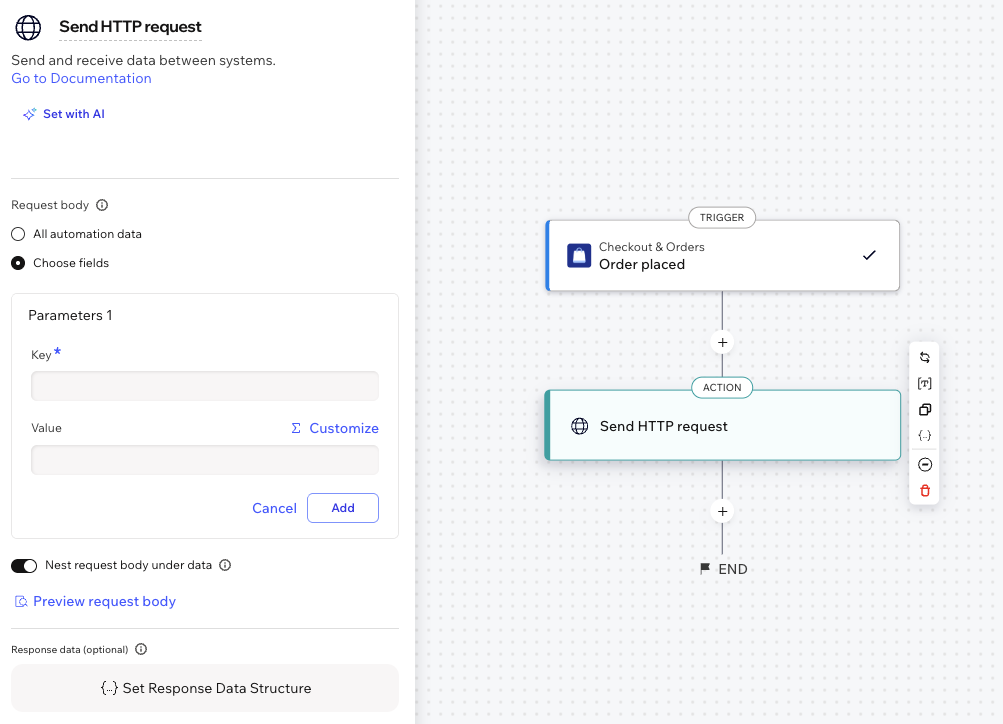
Task: Click the globe icon beside Send HTTP request title
Action: (28, 28)
